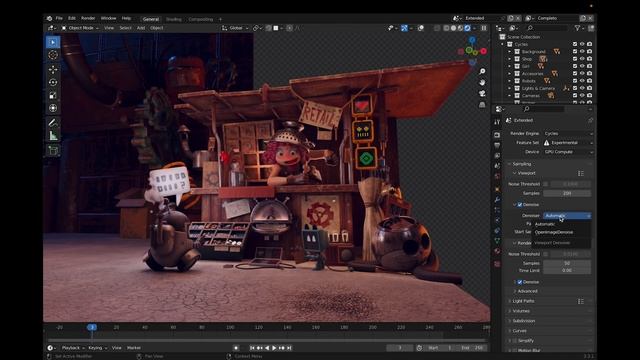640x360 pixels.
Task: Open the View Layer properties tab icon
Action: click(497, 156)
